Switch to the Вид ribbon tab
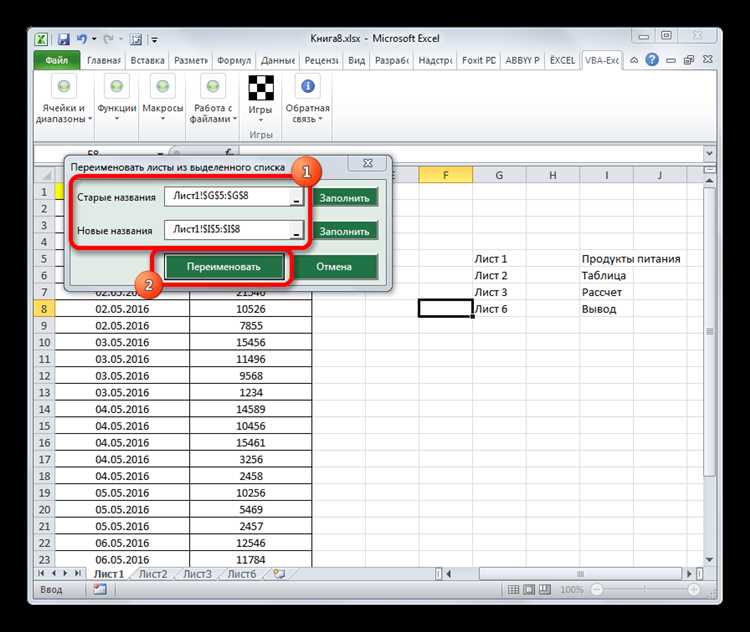 click(x=356, y=60)
